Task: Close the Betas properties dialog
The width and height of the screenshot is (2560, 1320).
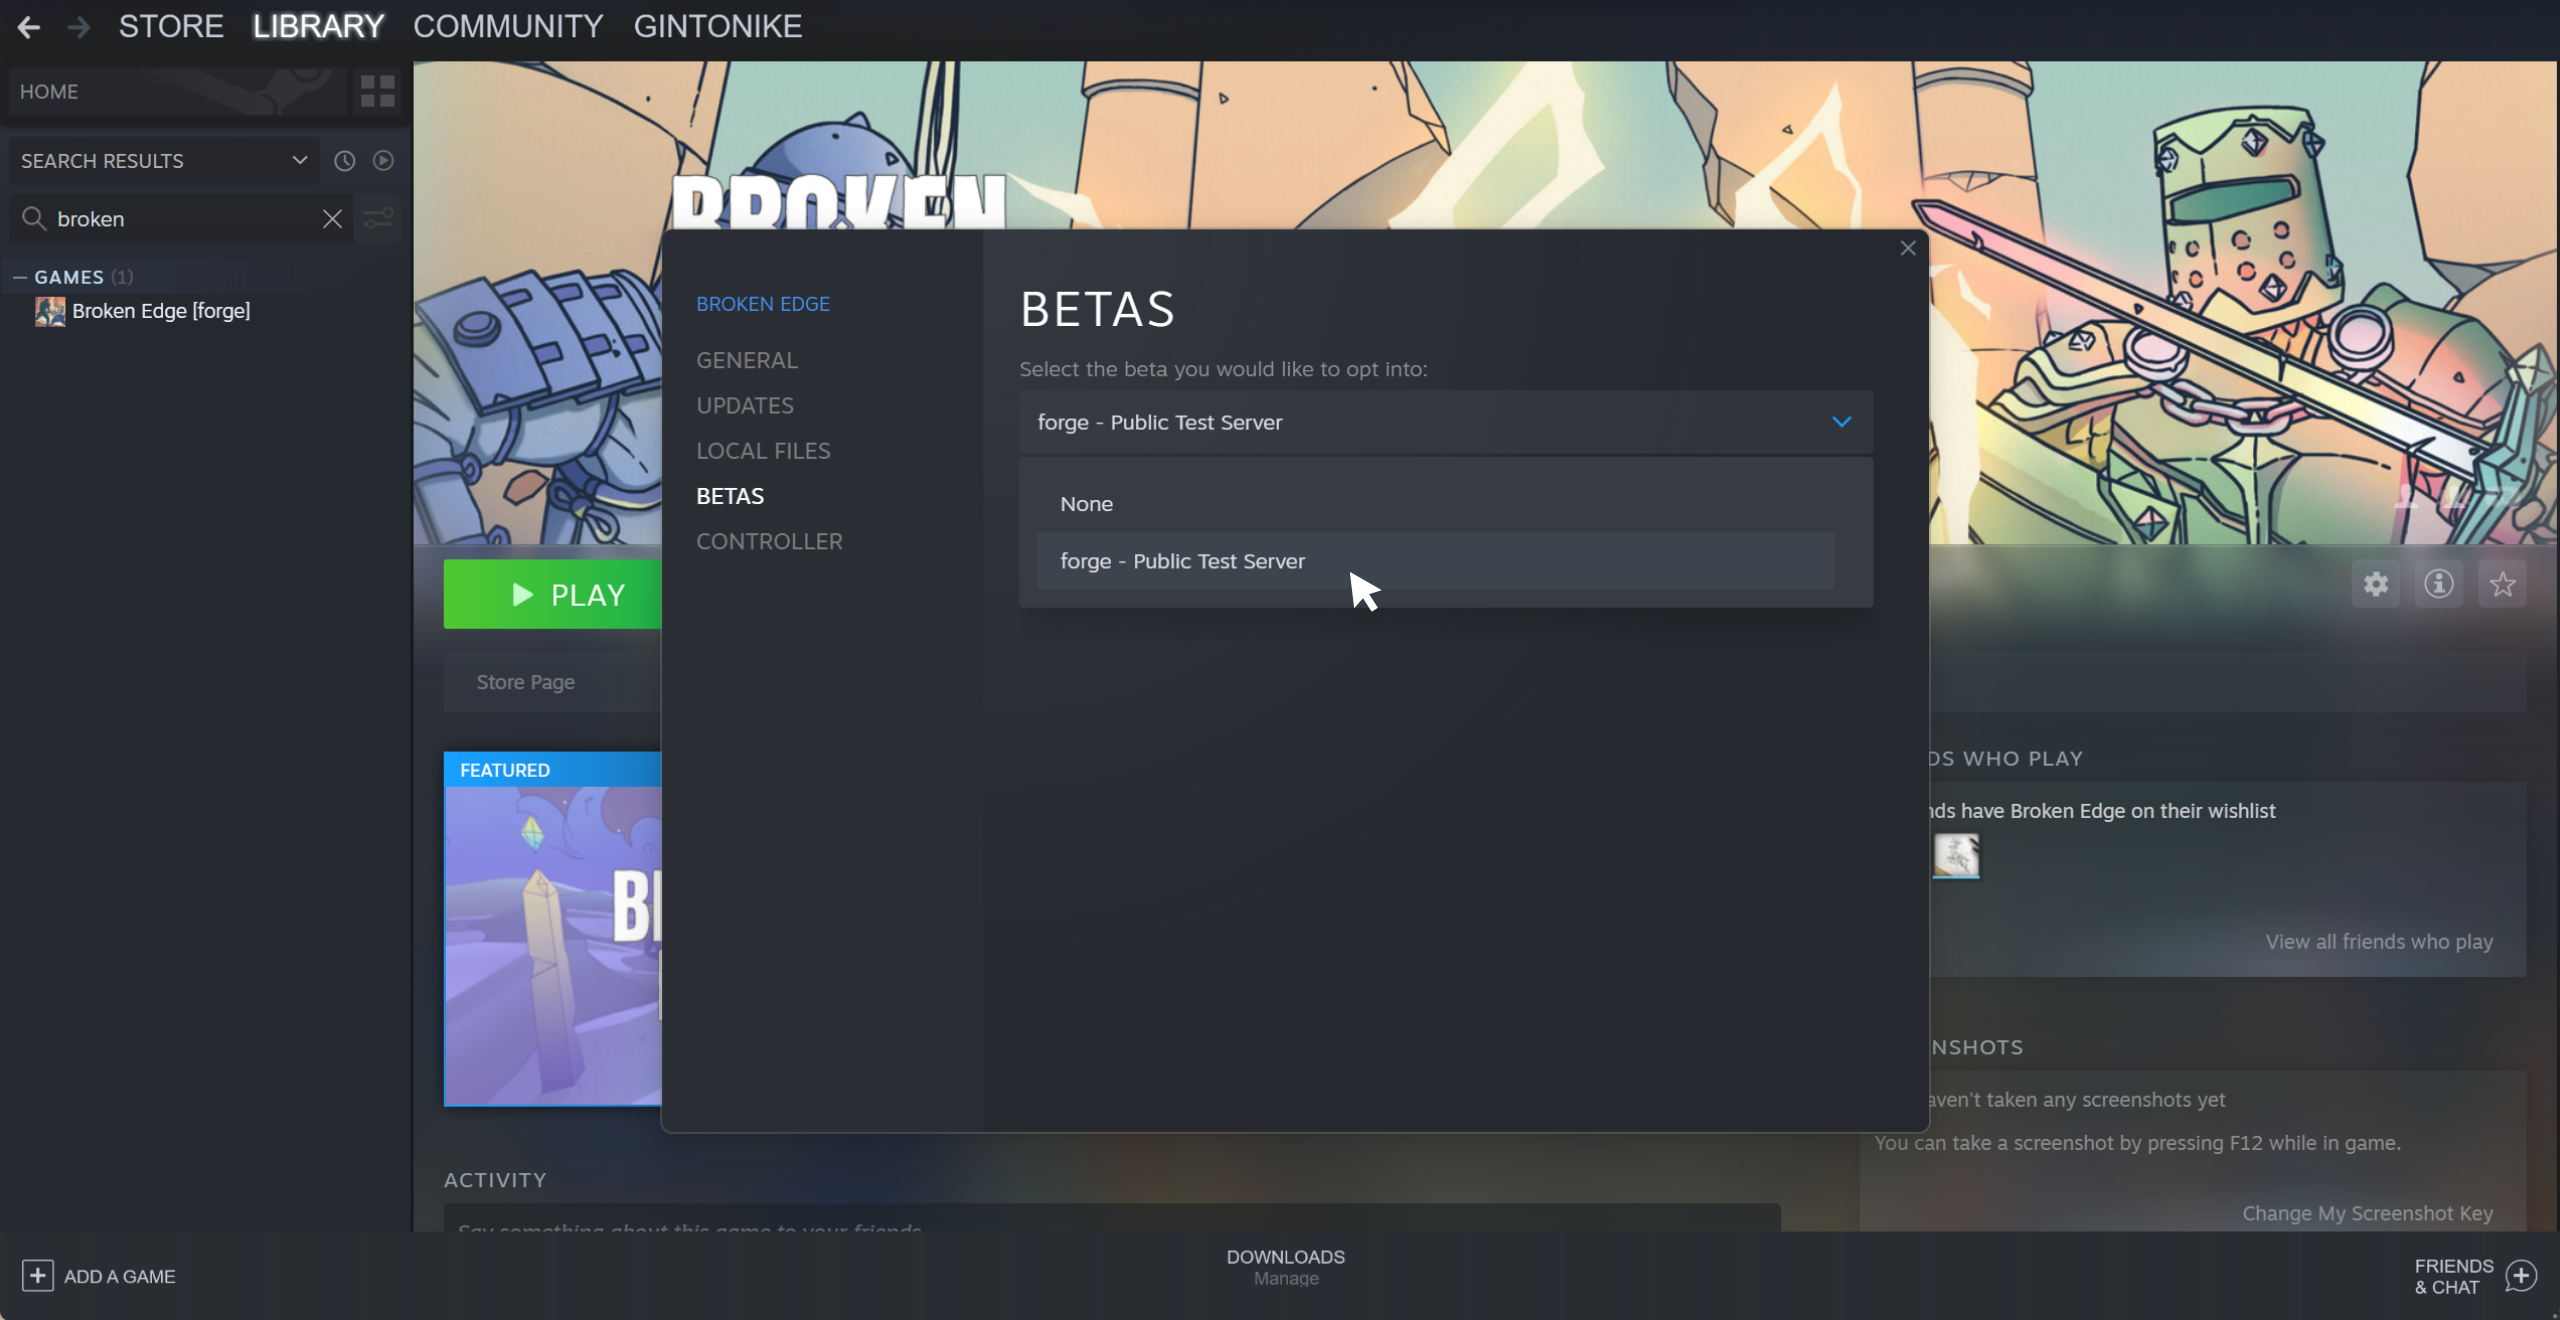Action: [1908, 248]
